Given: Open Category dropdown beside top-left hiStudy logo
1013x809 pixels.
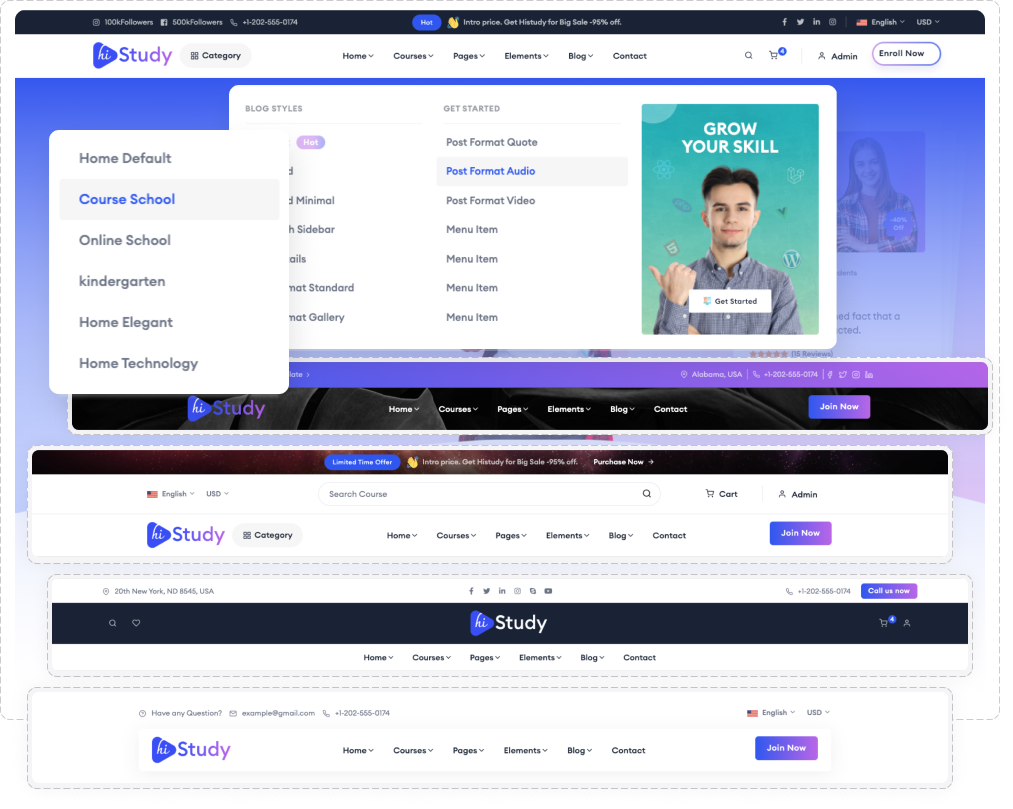Looking at the screenshot, I should [216, 56].
